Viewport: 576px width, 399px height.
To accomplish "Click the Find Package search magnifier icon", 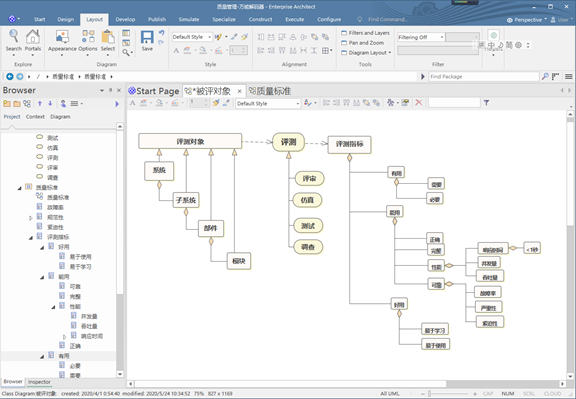I will click(545, 76).
